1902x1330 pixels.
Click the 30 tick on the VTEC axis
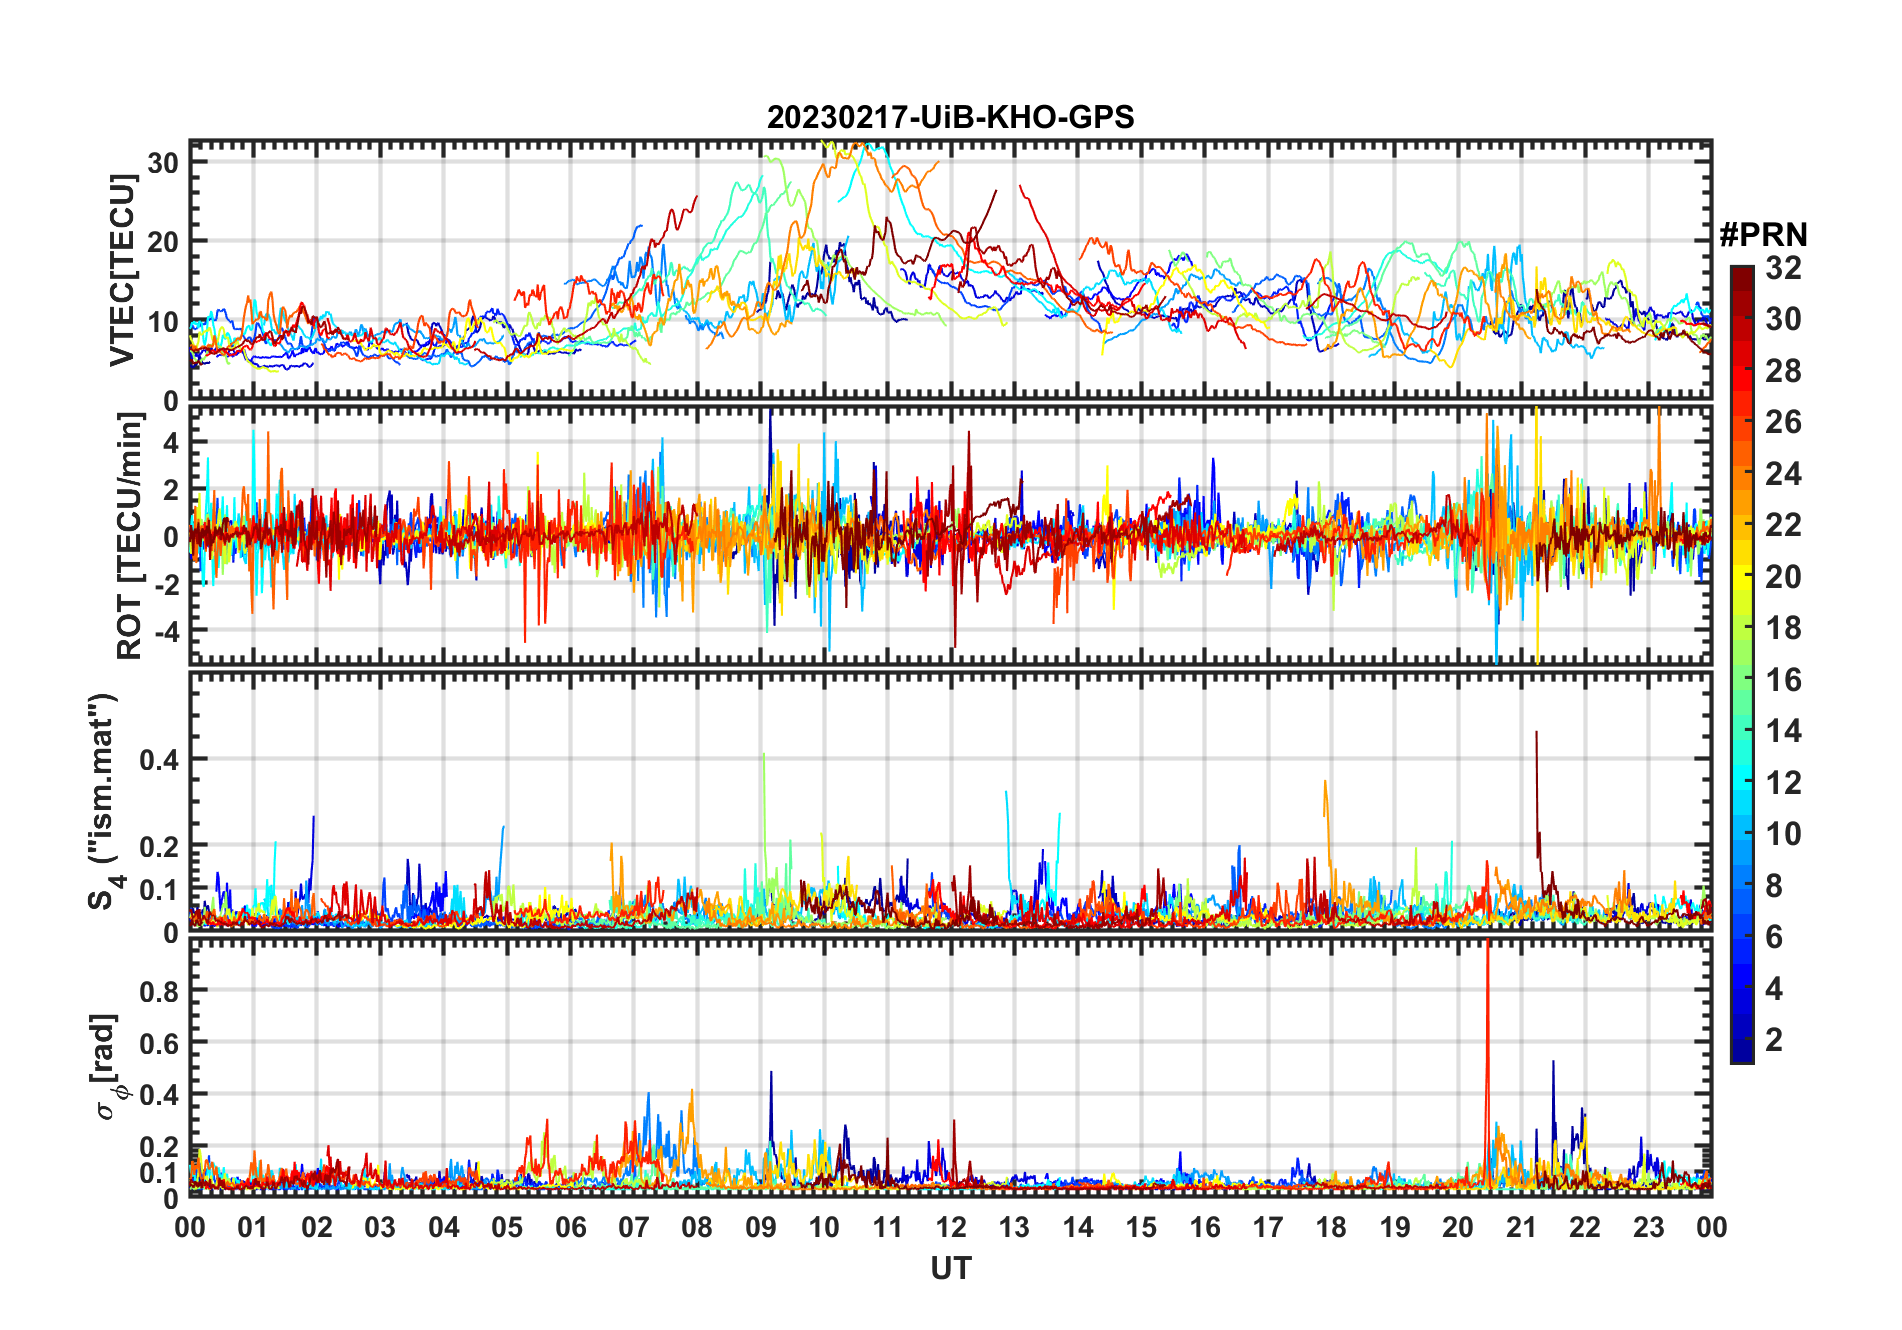163,163
